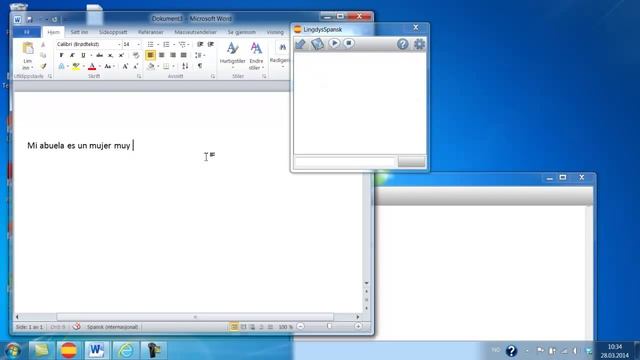Viewport: 640px width, 360px height.
Task: Open the Change Case (Aa) dropdown
Action: (x=109, y=66)
